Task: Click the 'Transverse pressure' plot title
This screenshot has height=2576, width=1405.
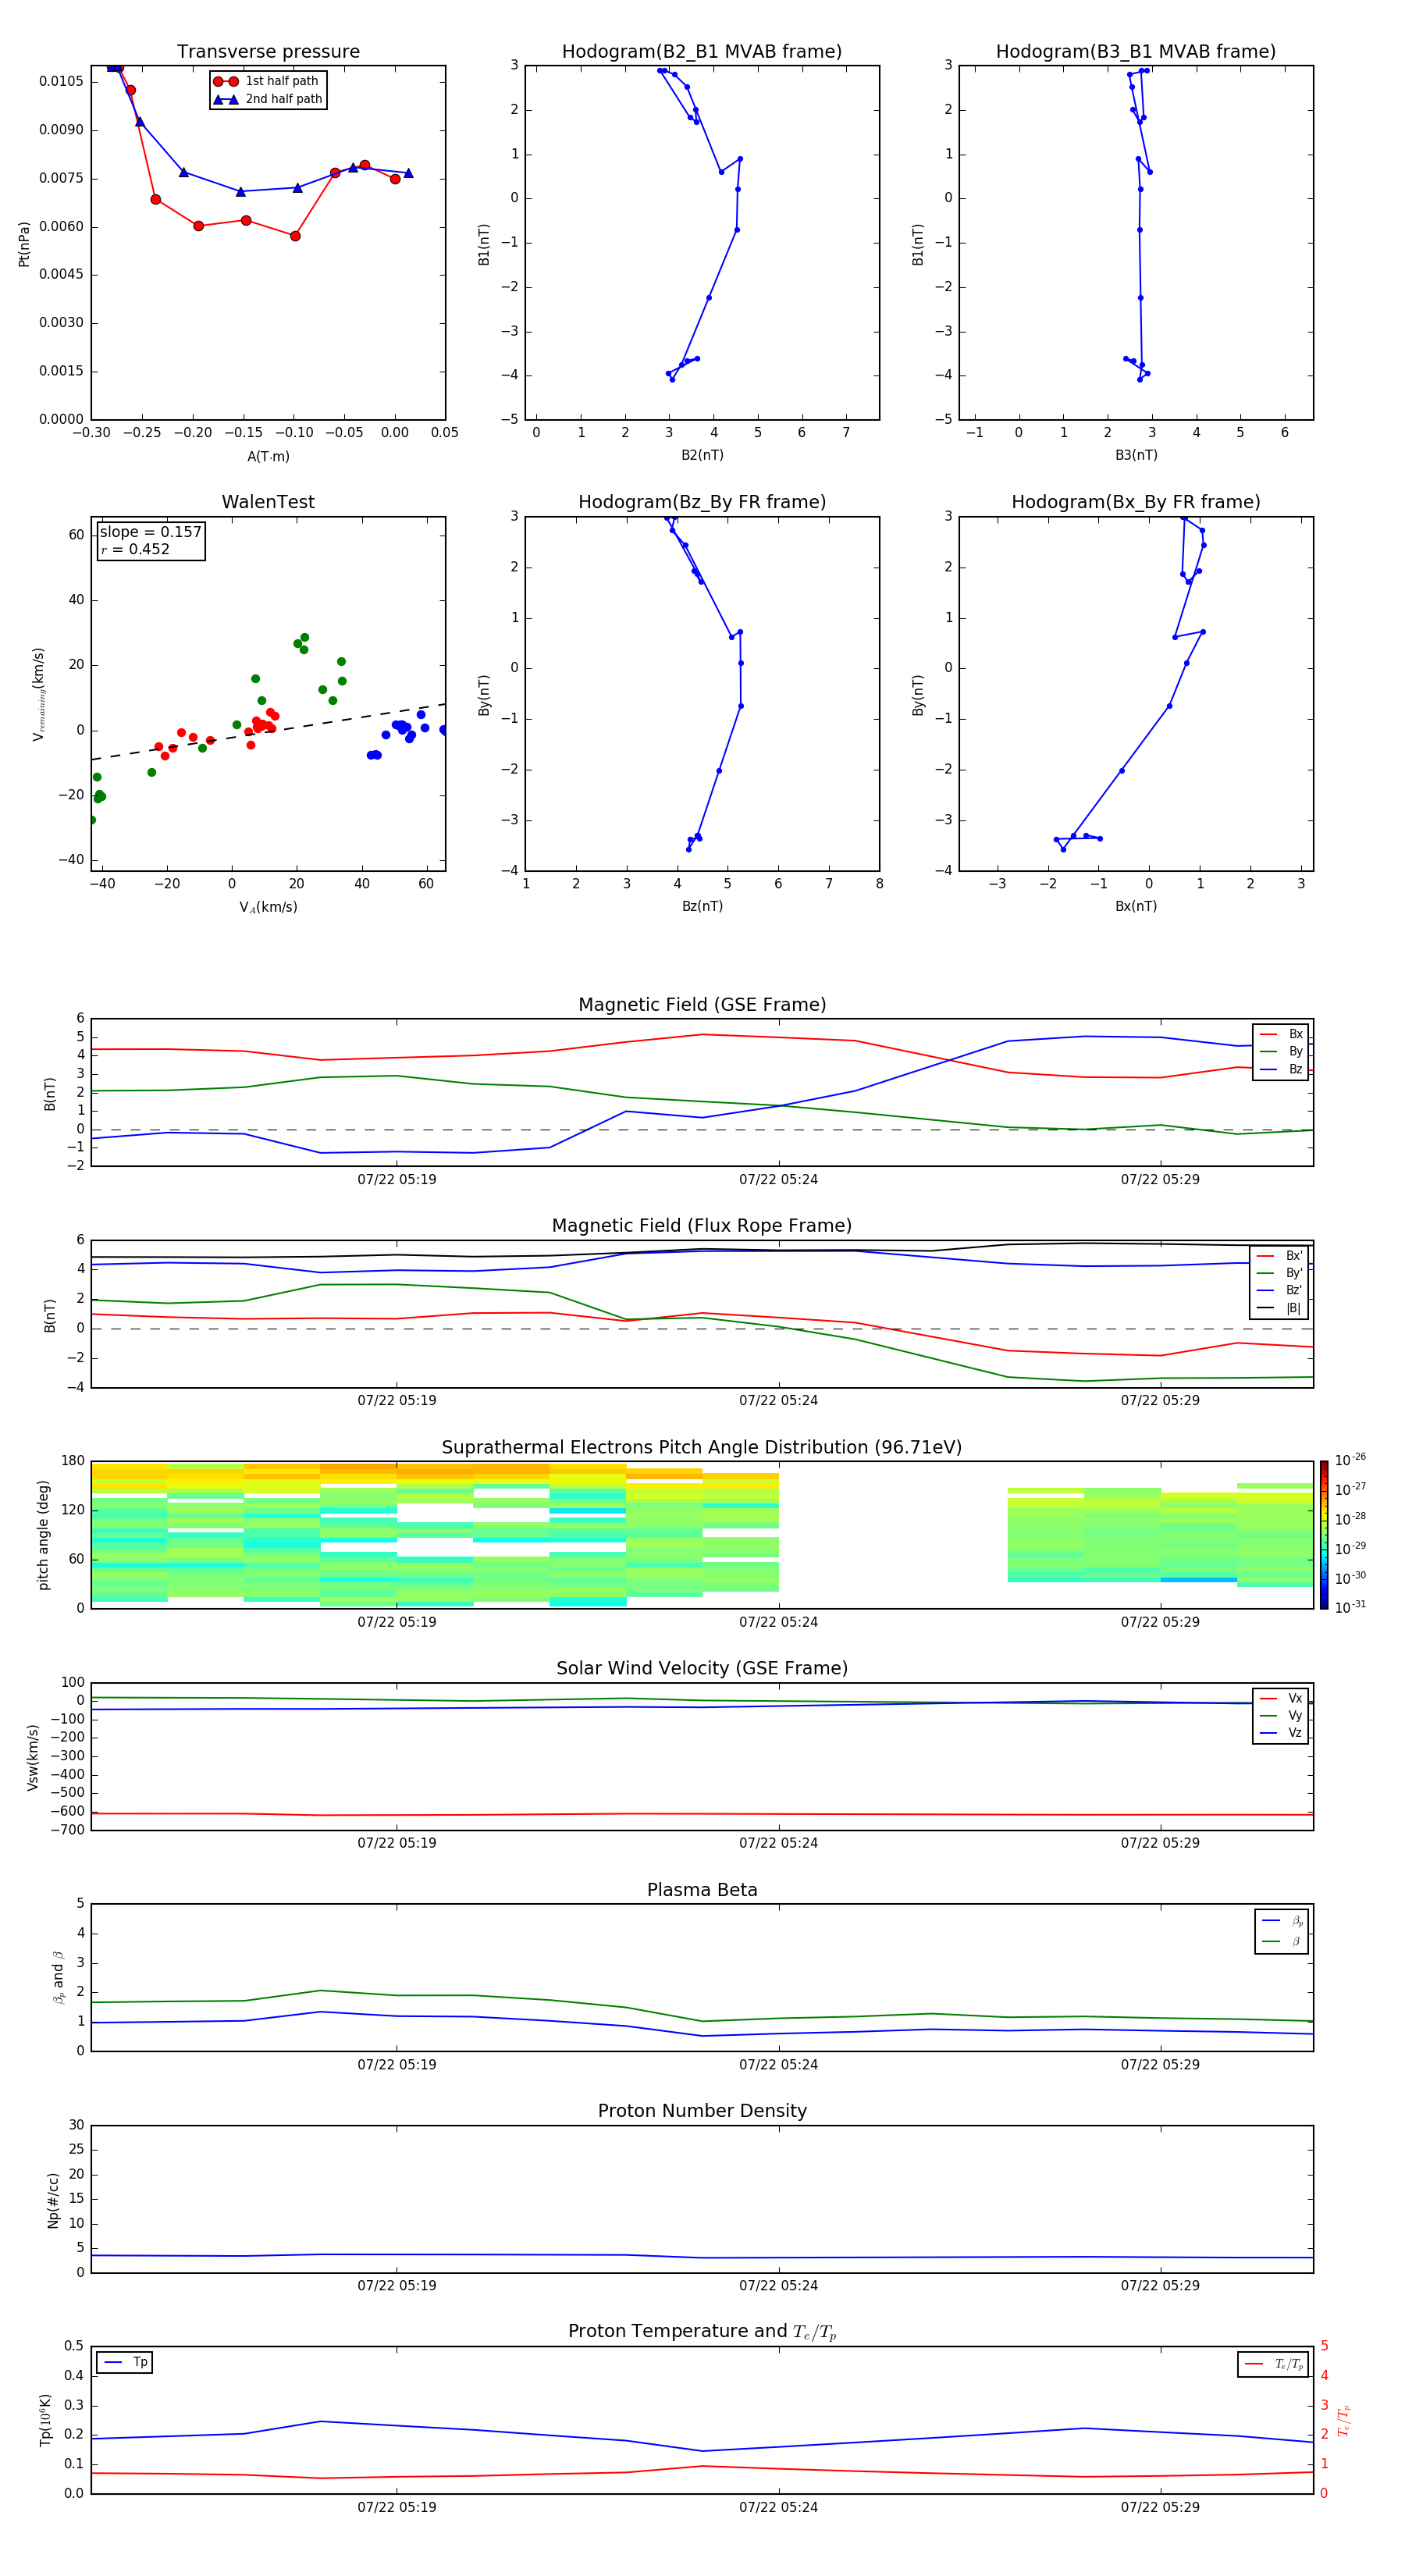Action: pos(268,51)
